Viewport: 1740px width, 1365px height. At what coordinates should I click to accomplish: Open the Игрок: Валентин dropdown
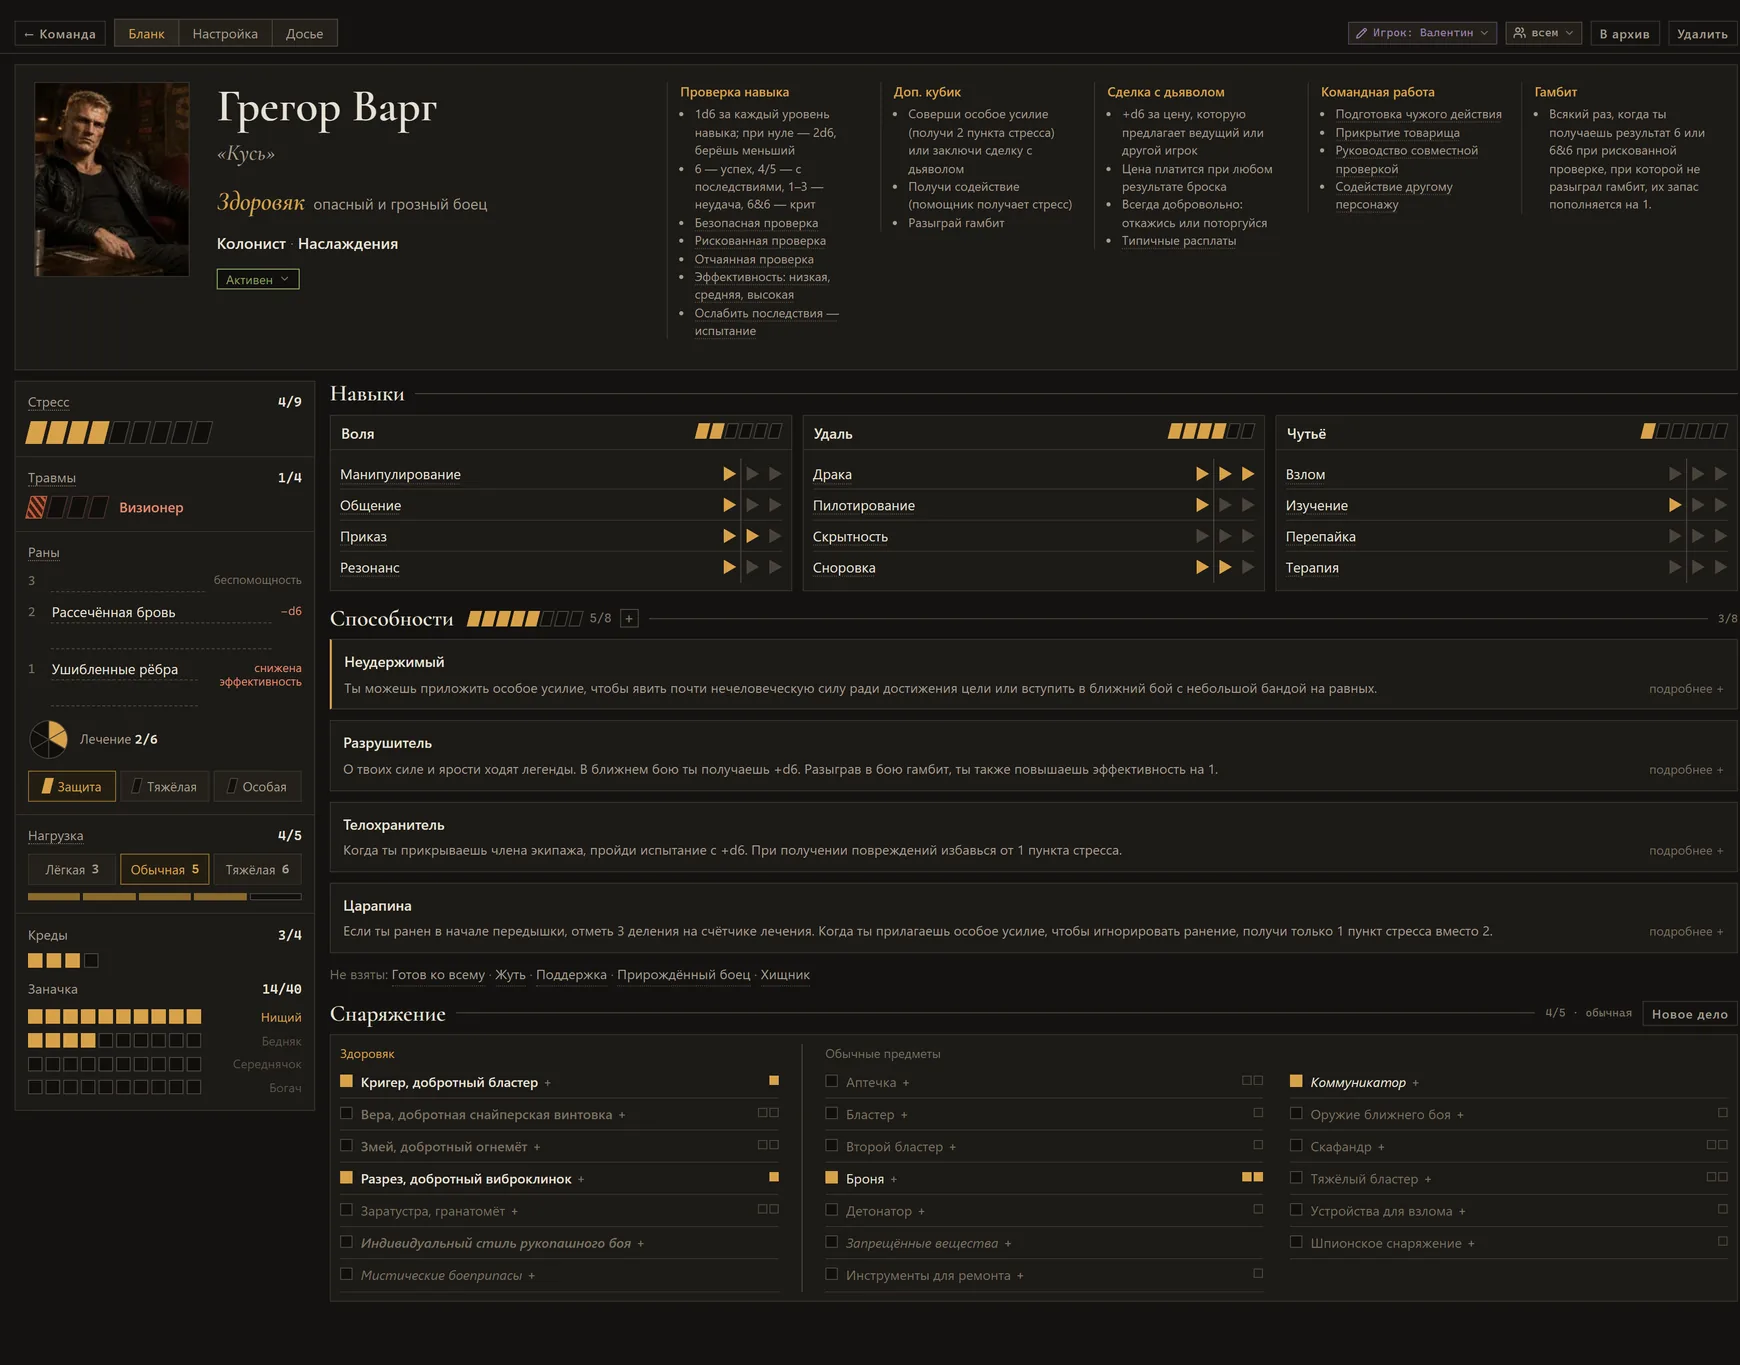[1422, 33]
